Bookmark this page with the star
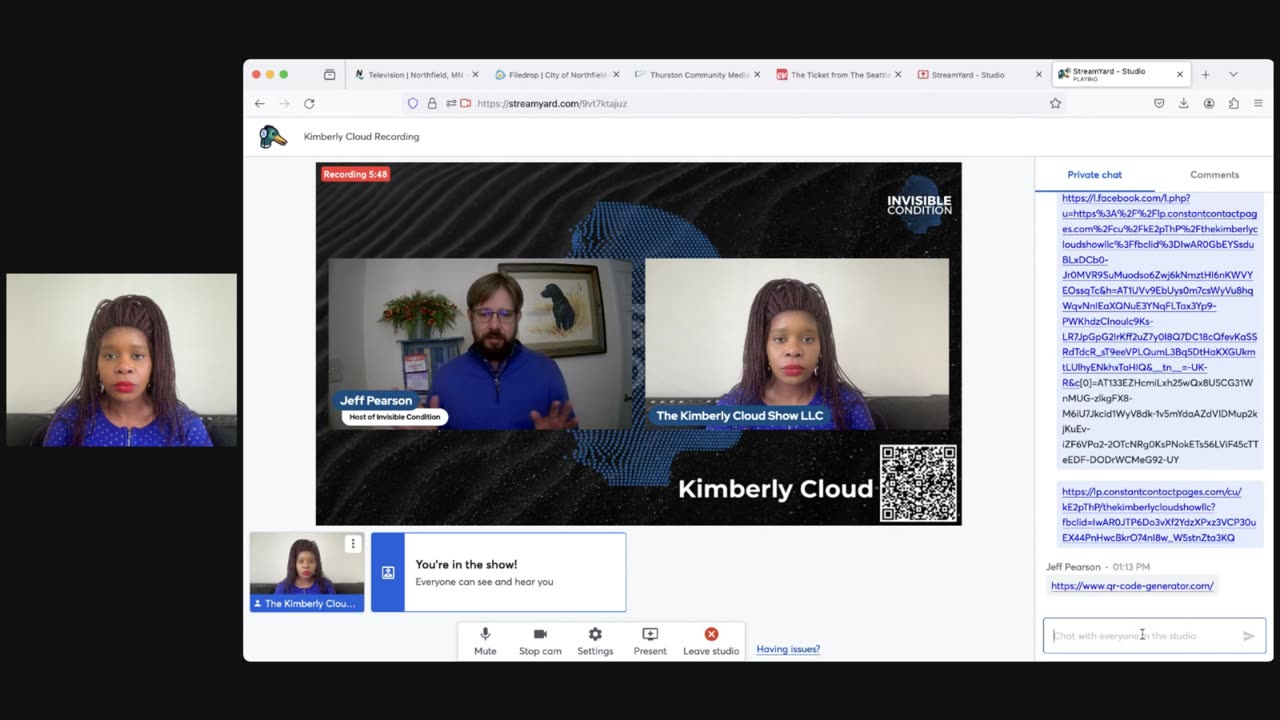This screenshot has width=1280, height=720. [x=1055, y=103]
